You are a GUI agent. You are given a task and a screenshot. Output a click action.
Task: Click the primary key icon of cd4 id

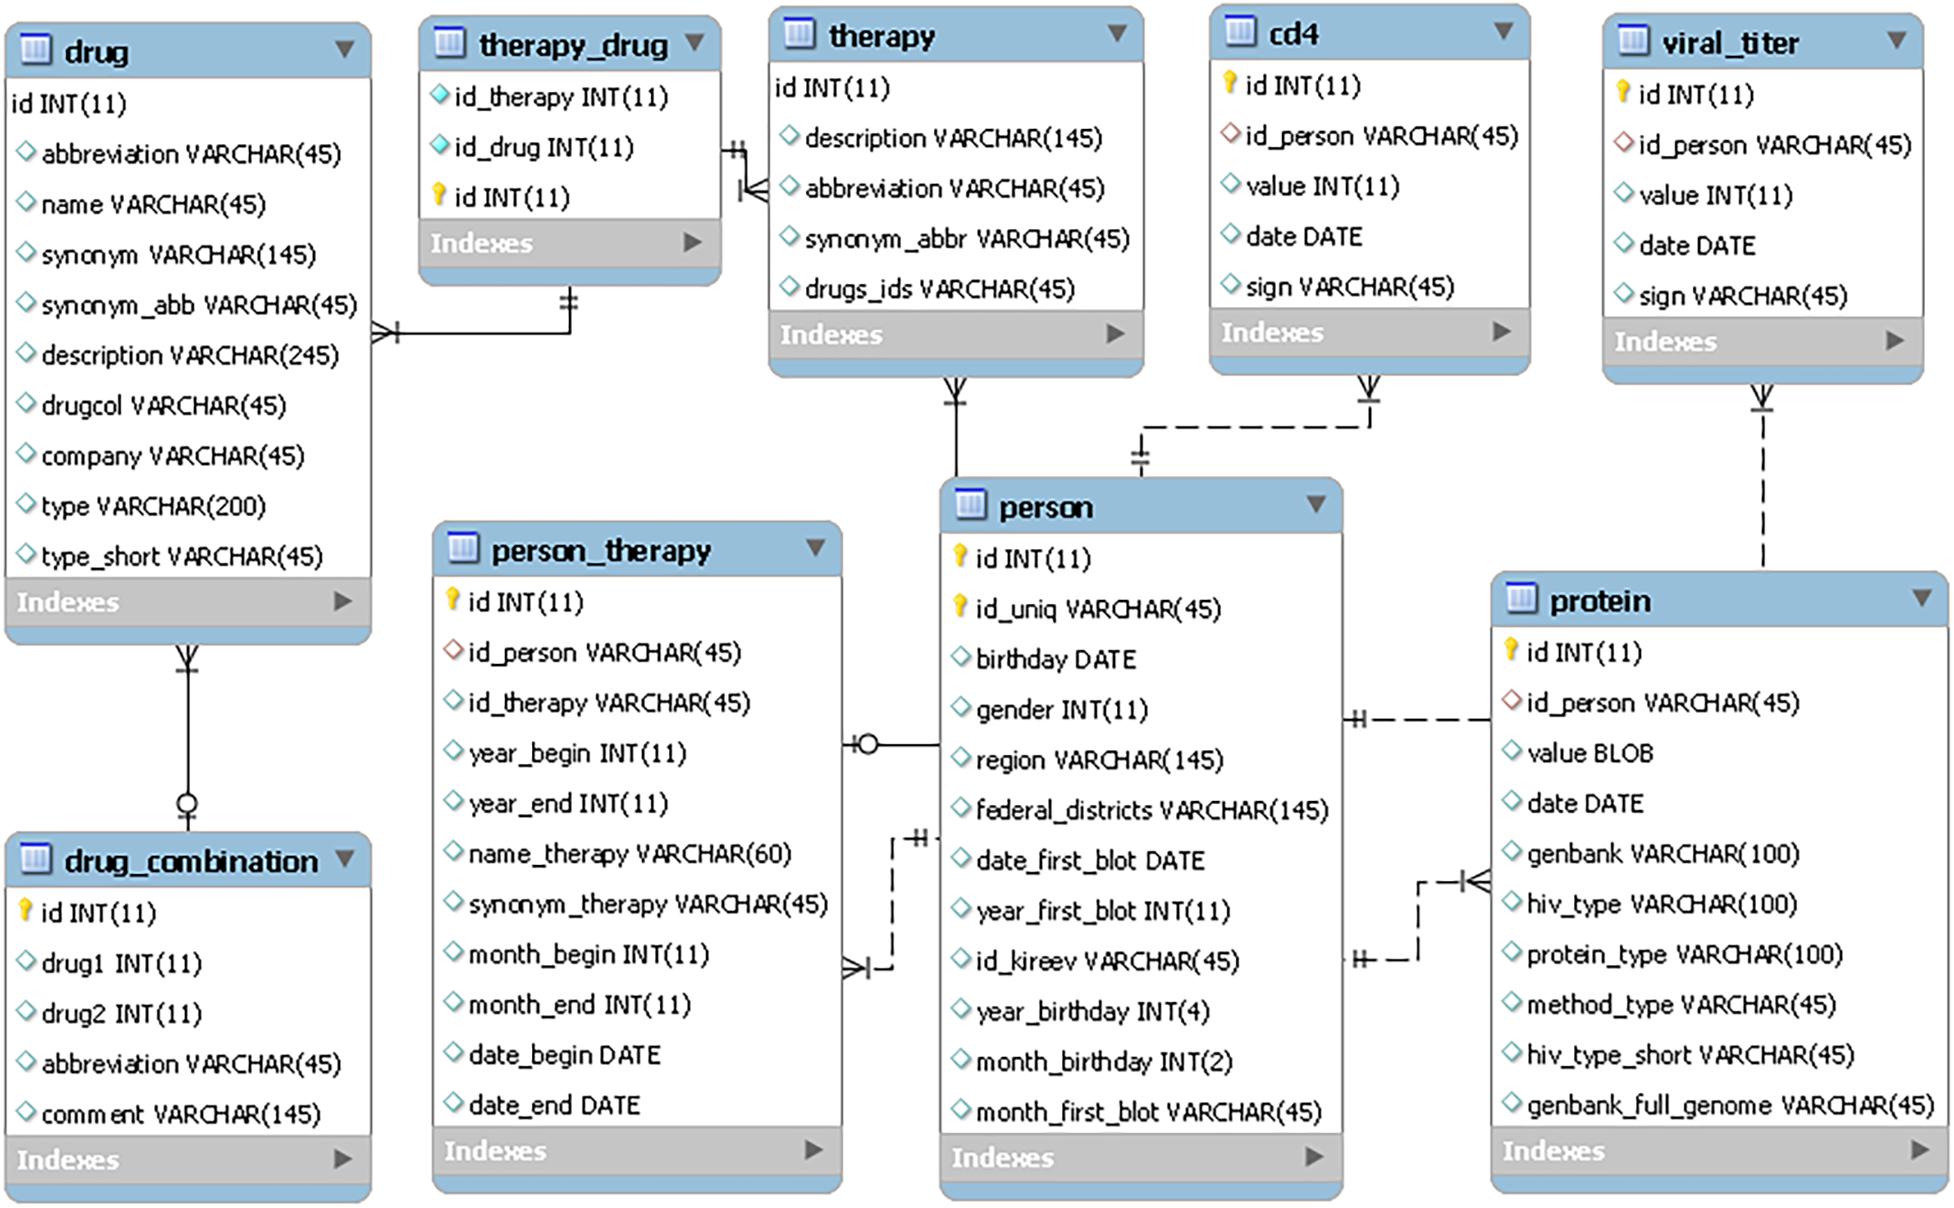click(x=1230, y=83)
